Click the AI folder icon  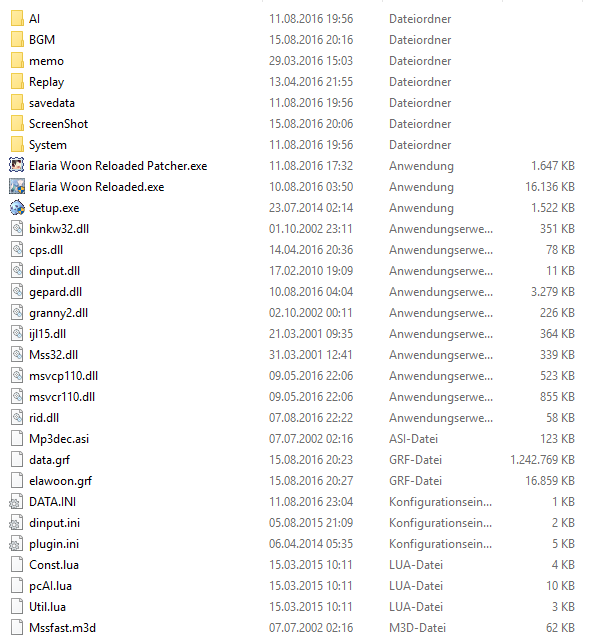tap(17, 18)
